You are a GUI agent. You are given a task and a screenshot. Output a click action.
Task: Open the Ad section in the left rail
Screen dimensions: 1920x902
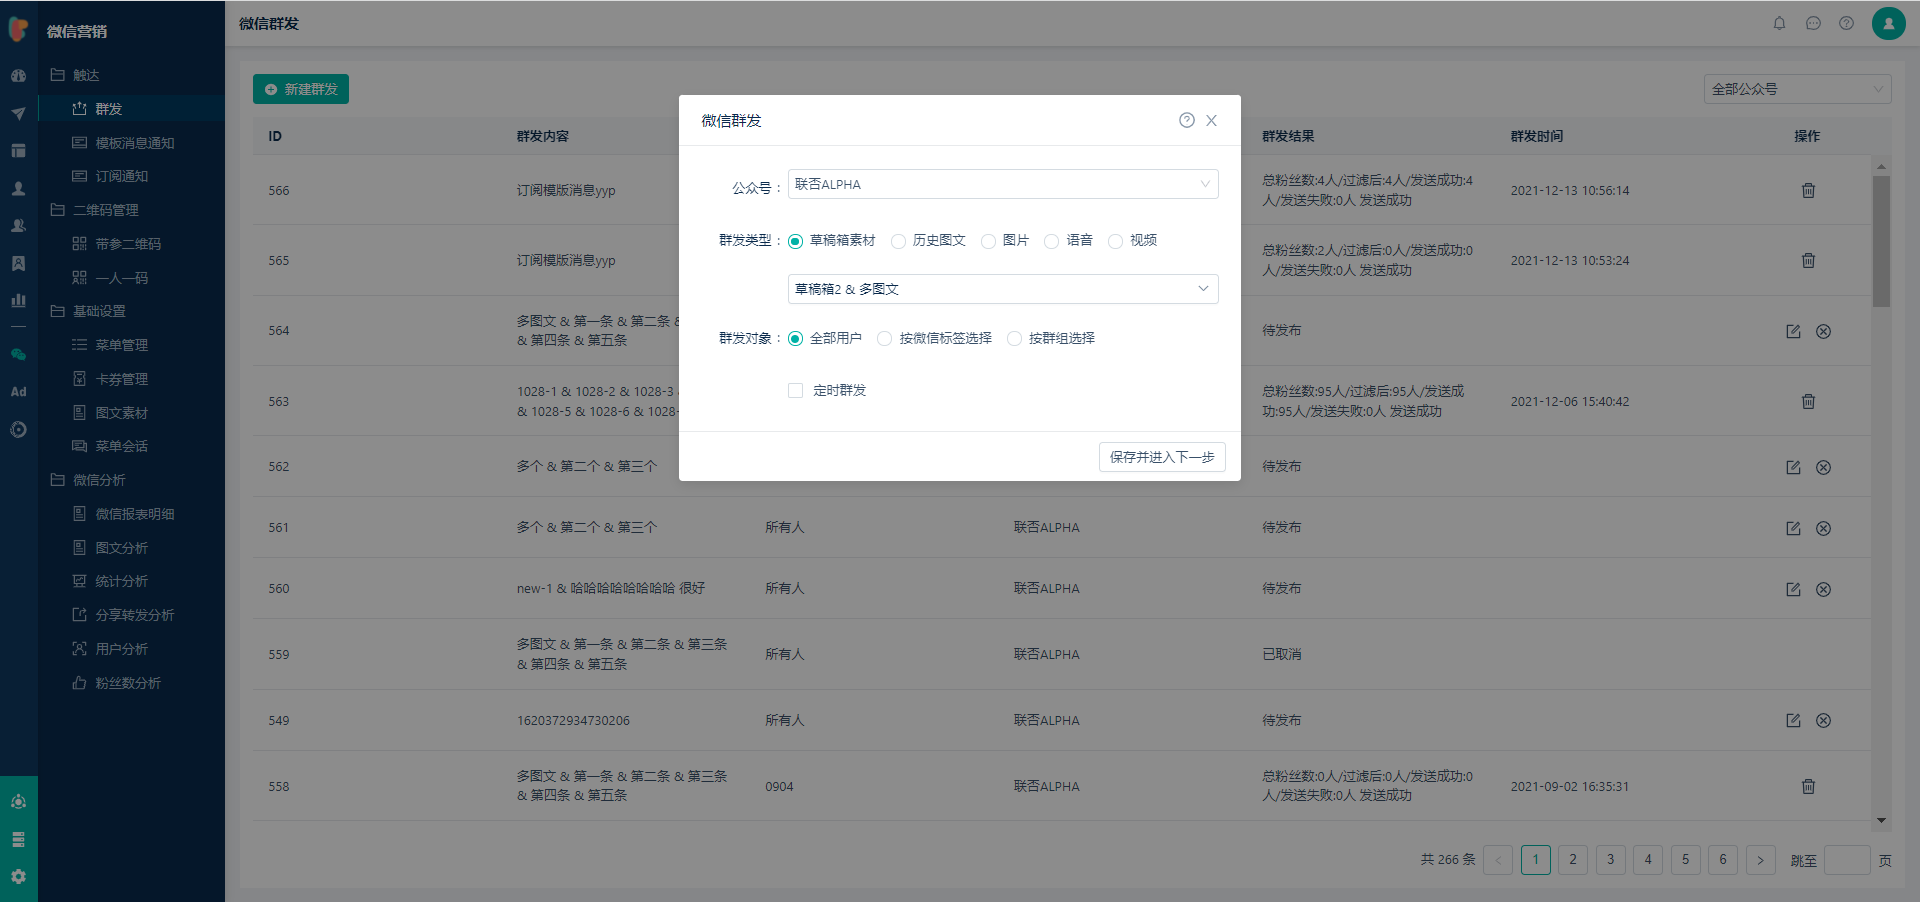tap(18, 392)
